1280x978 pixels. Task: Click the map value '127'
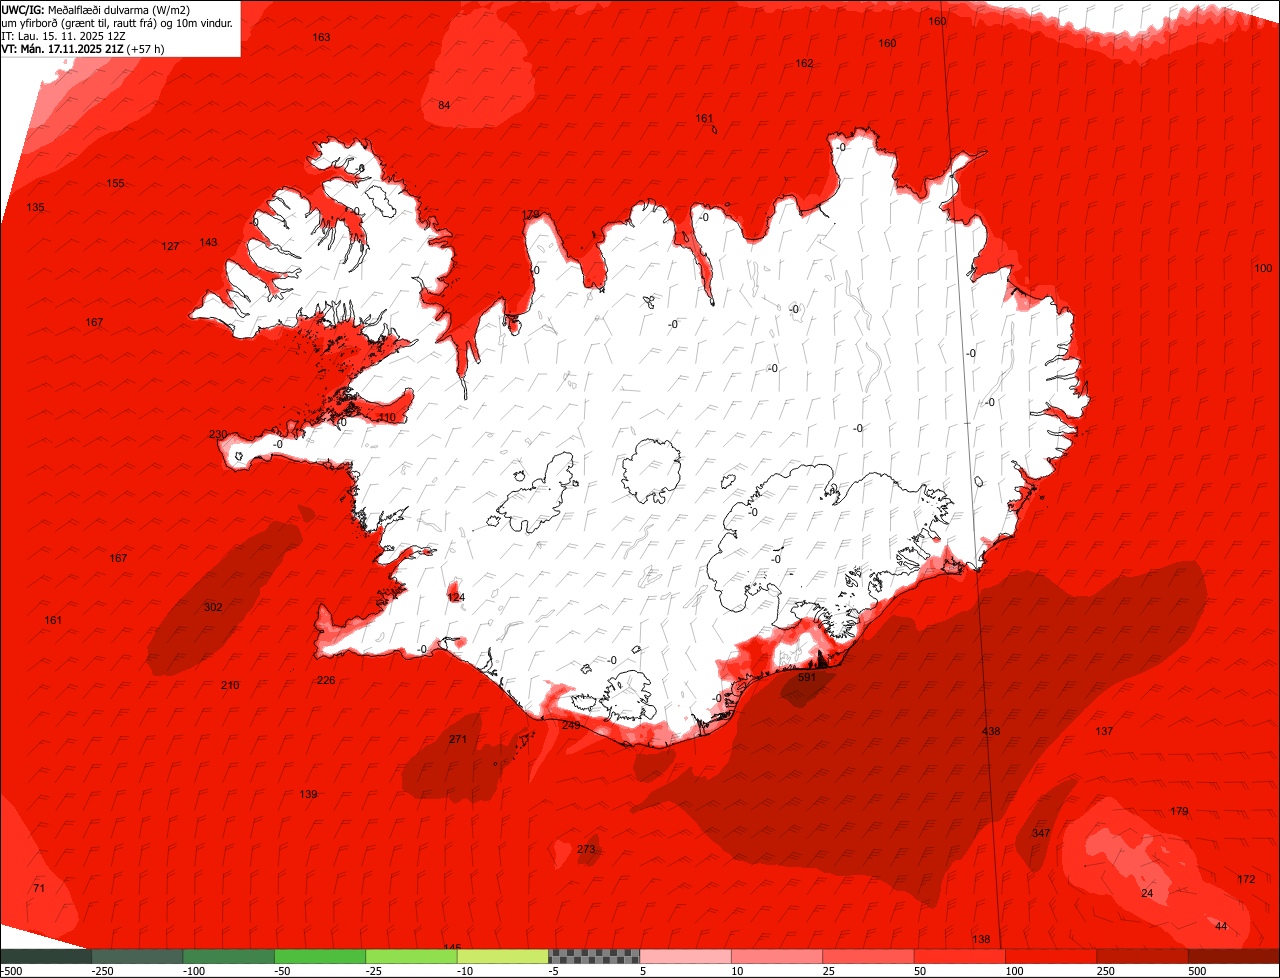(x=170, y=247)
